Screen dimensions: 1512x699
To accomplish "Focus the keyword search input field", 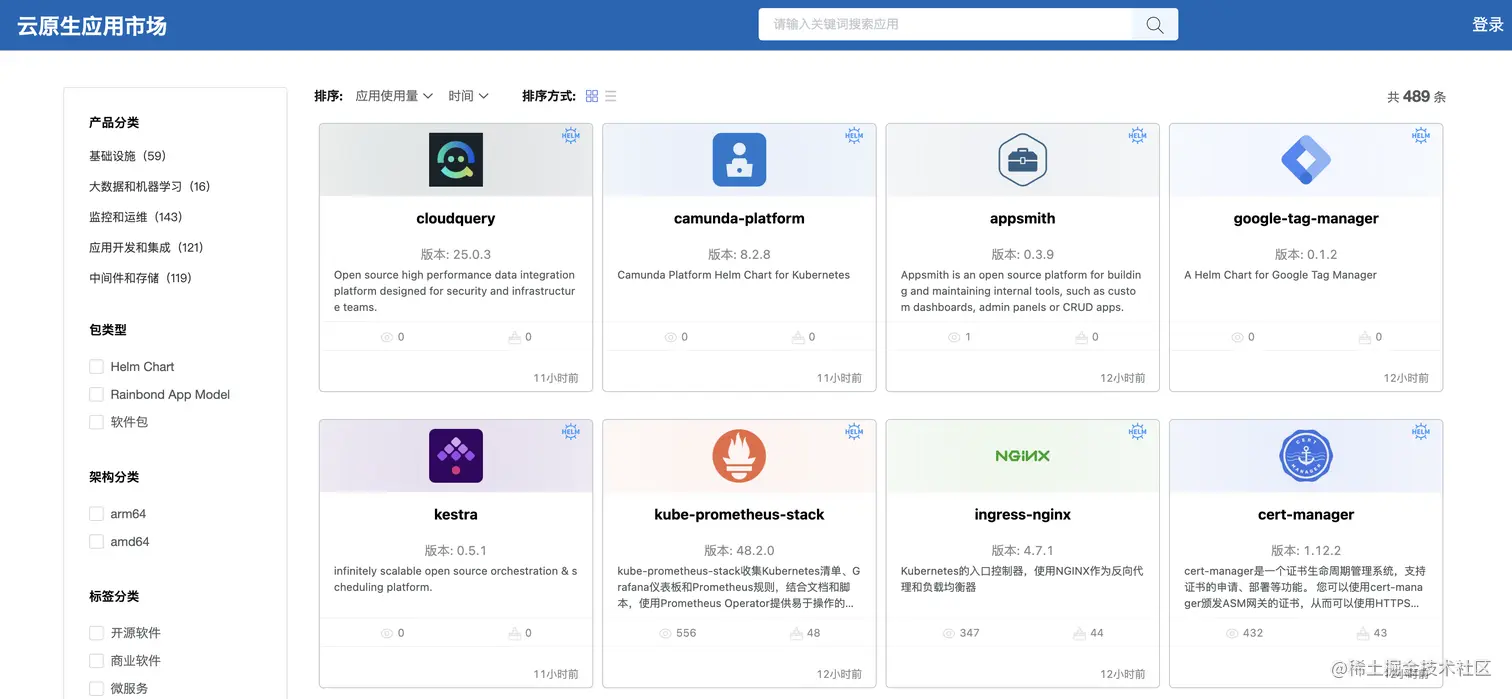I will (945, 25).
